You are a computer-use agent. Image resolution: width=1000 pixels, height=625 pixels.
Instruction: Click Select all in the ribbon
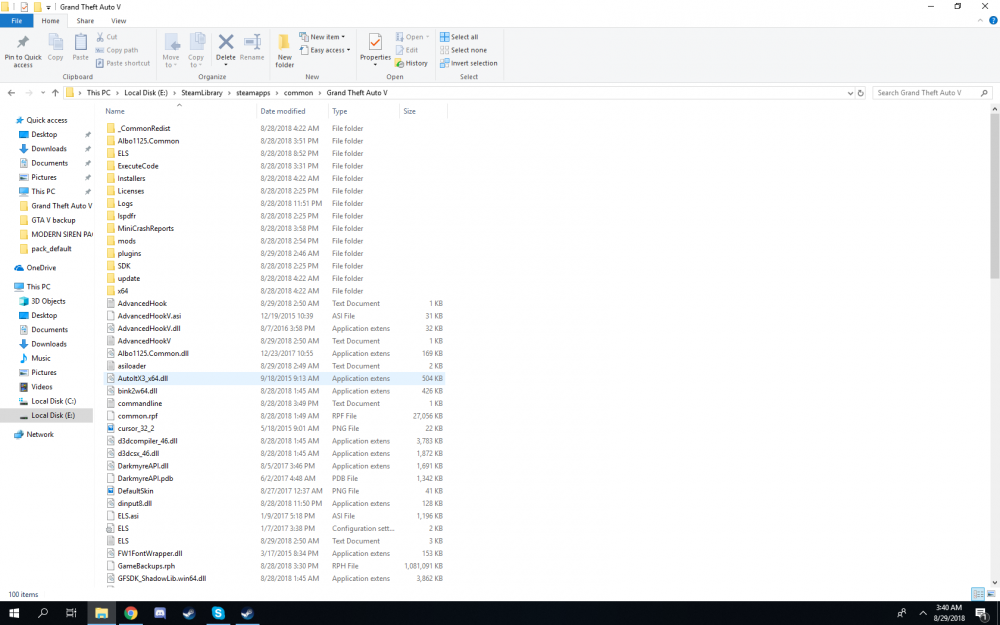463,37
